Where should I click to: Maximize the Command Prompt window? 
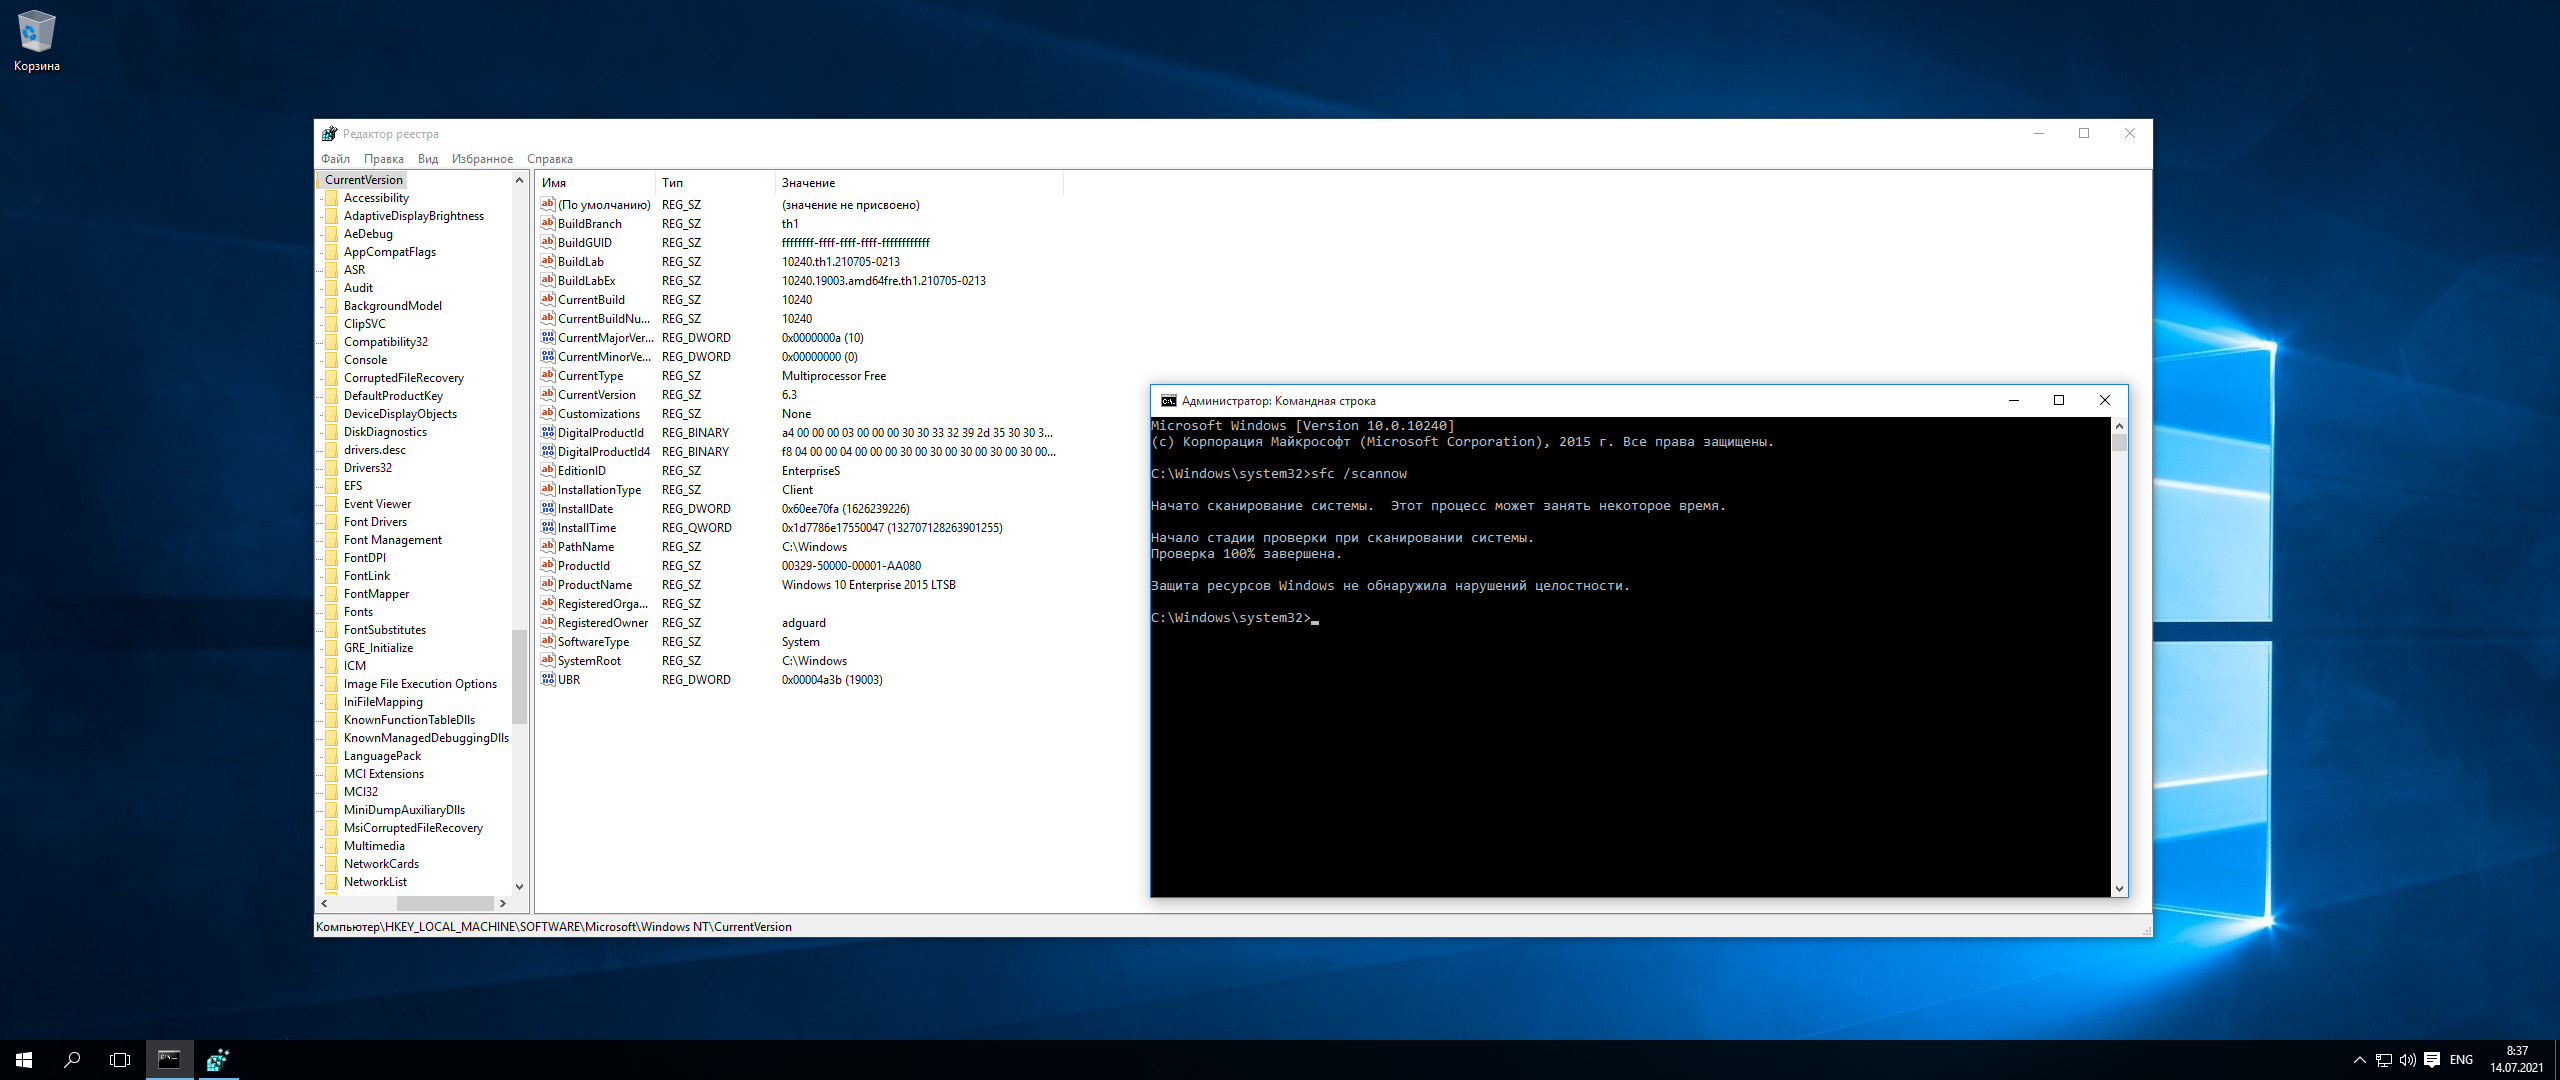click(x=2059, y=401)
